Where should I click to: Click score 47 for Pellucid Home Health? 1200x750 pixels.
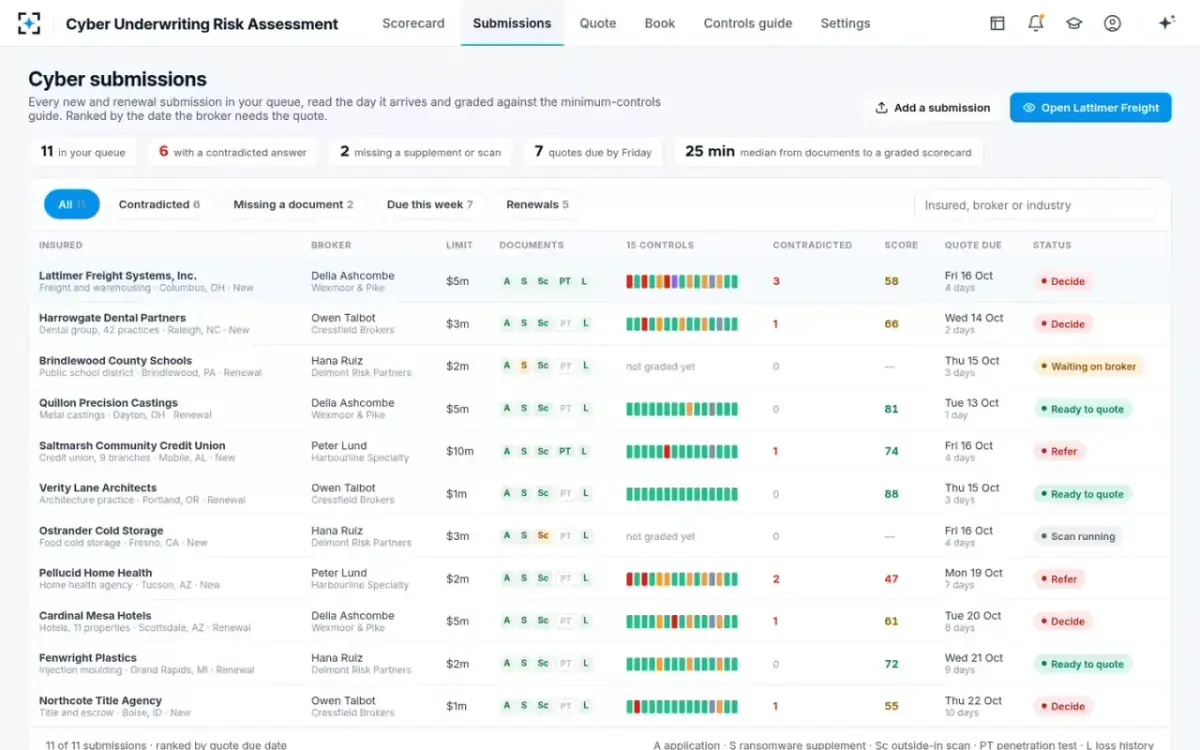pos(891,579)
